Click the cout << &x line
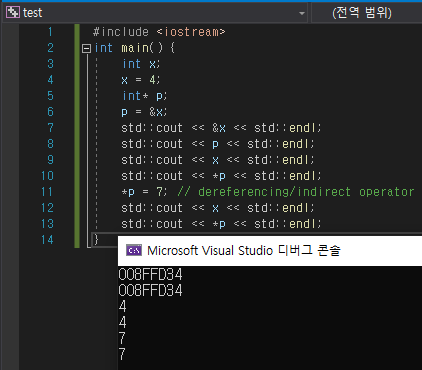The image size is (422, 370). point(221,128)
